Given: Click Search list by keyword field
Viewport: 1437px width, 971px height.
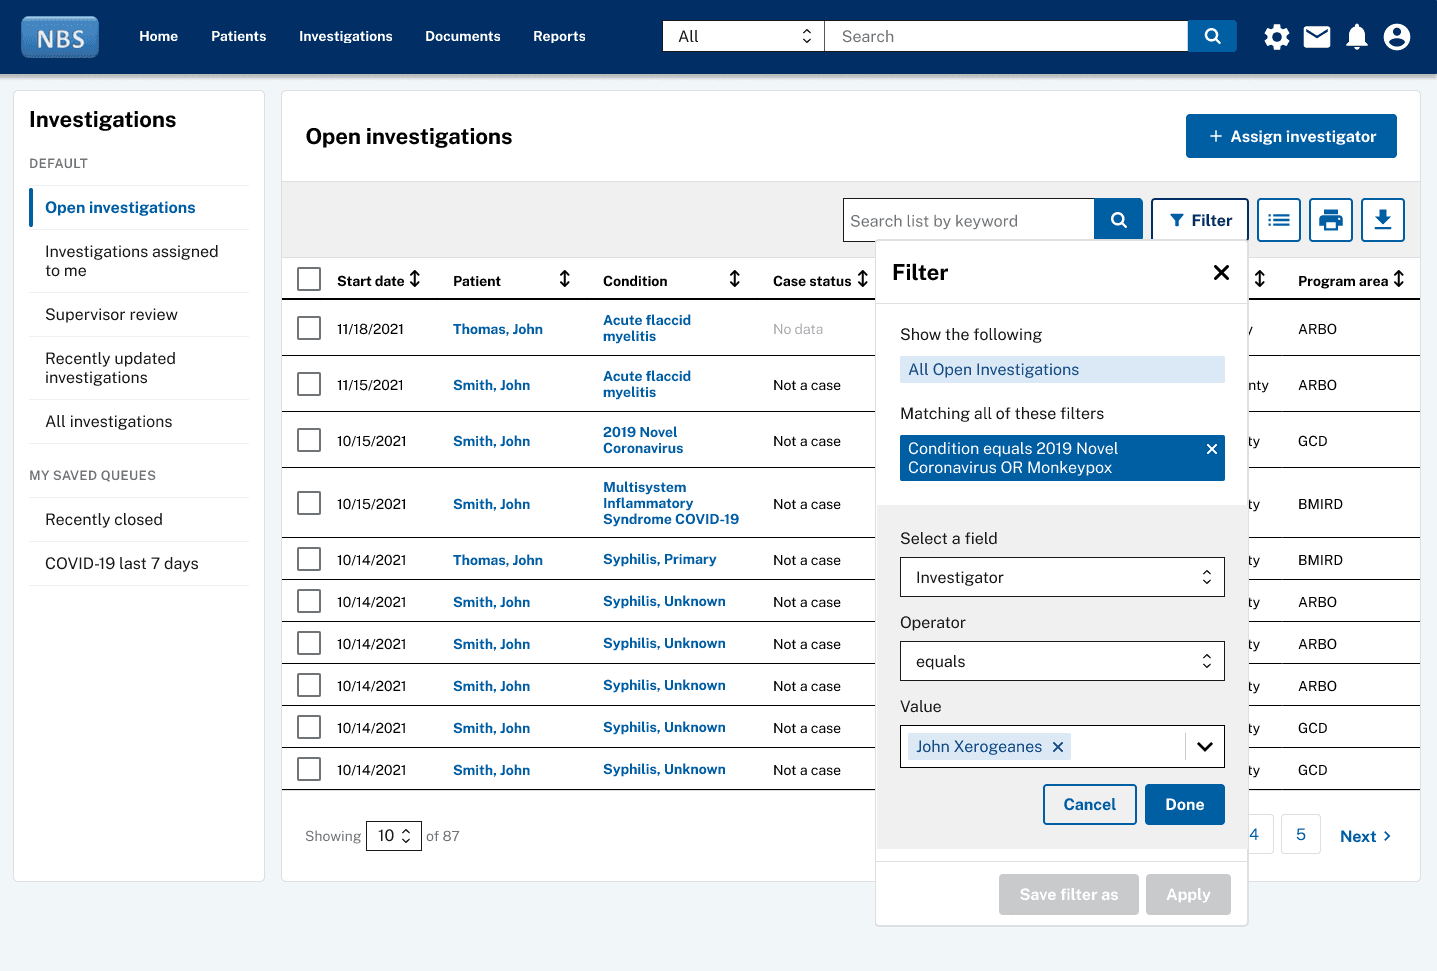Looking at the screenshot, I should (968, 220).
